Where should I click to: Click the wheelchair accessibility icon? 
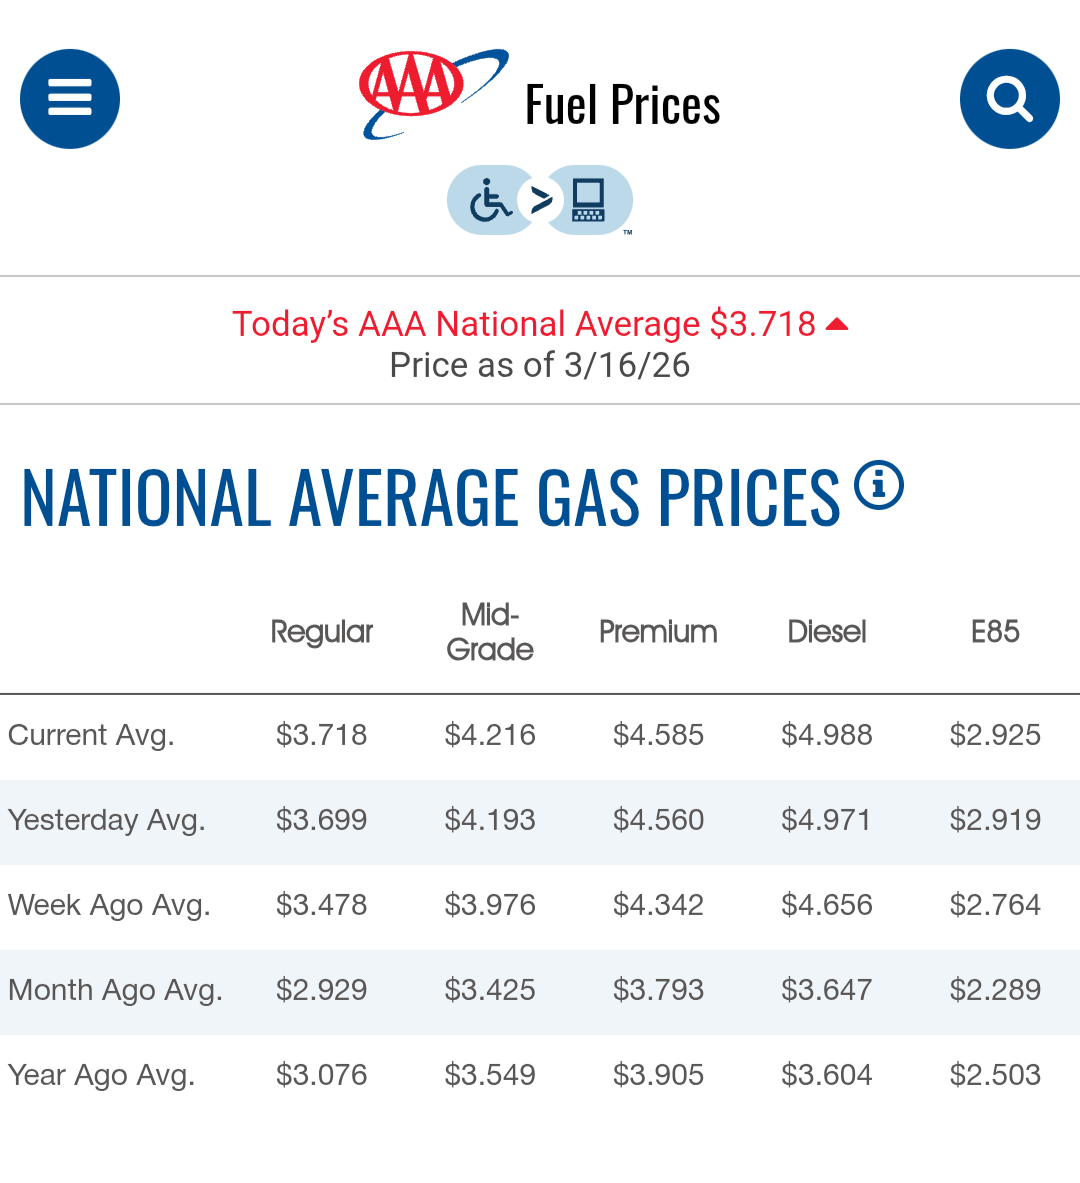[490, 200]
